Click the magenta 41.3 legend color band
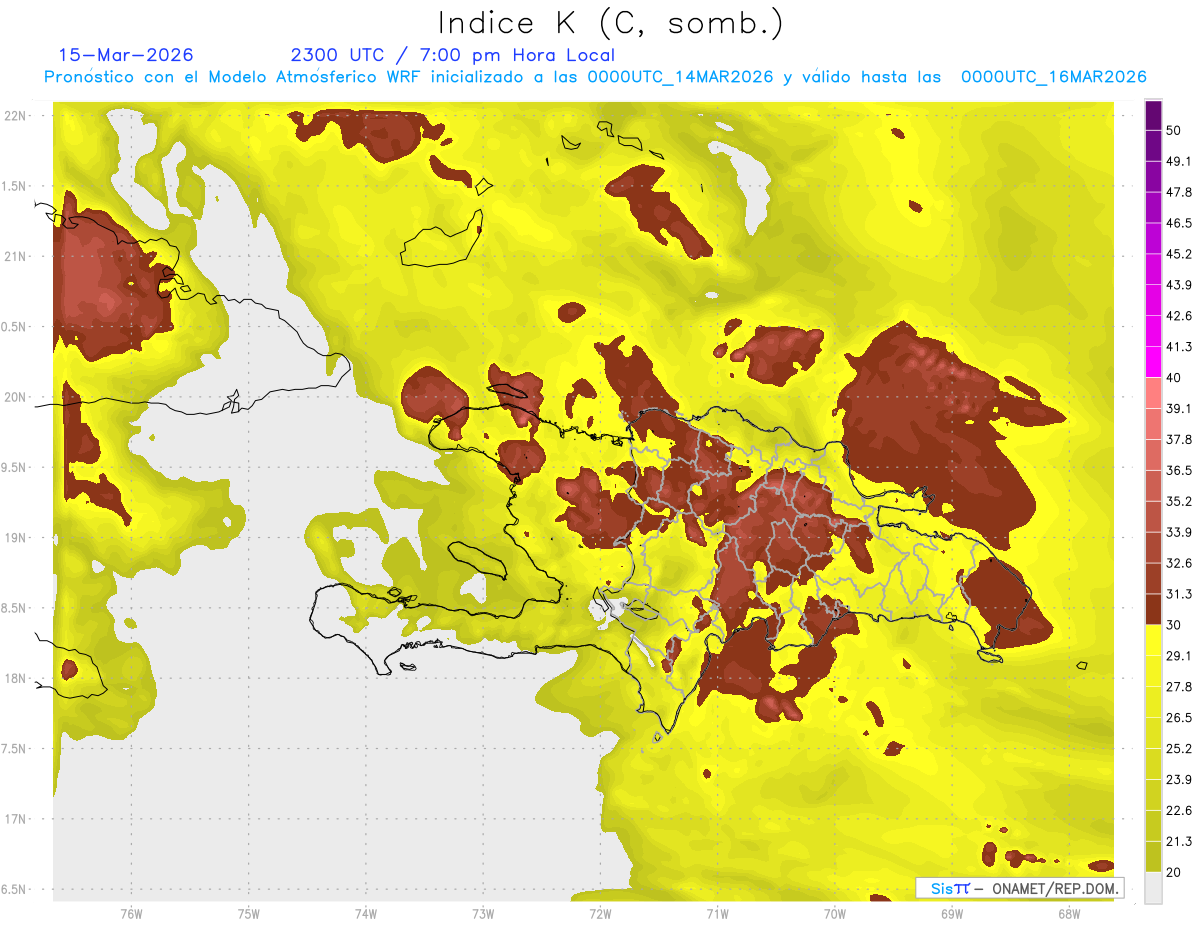 (x=1153, y=362)
